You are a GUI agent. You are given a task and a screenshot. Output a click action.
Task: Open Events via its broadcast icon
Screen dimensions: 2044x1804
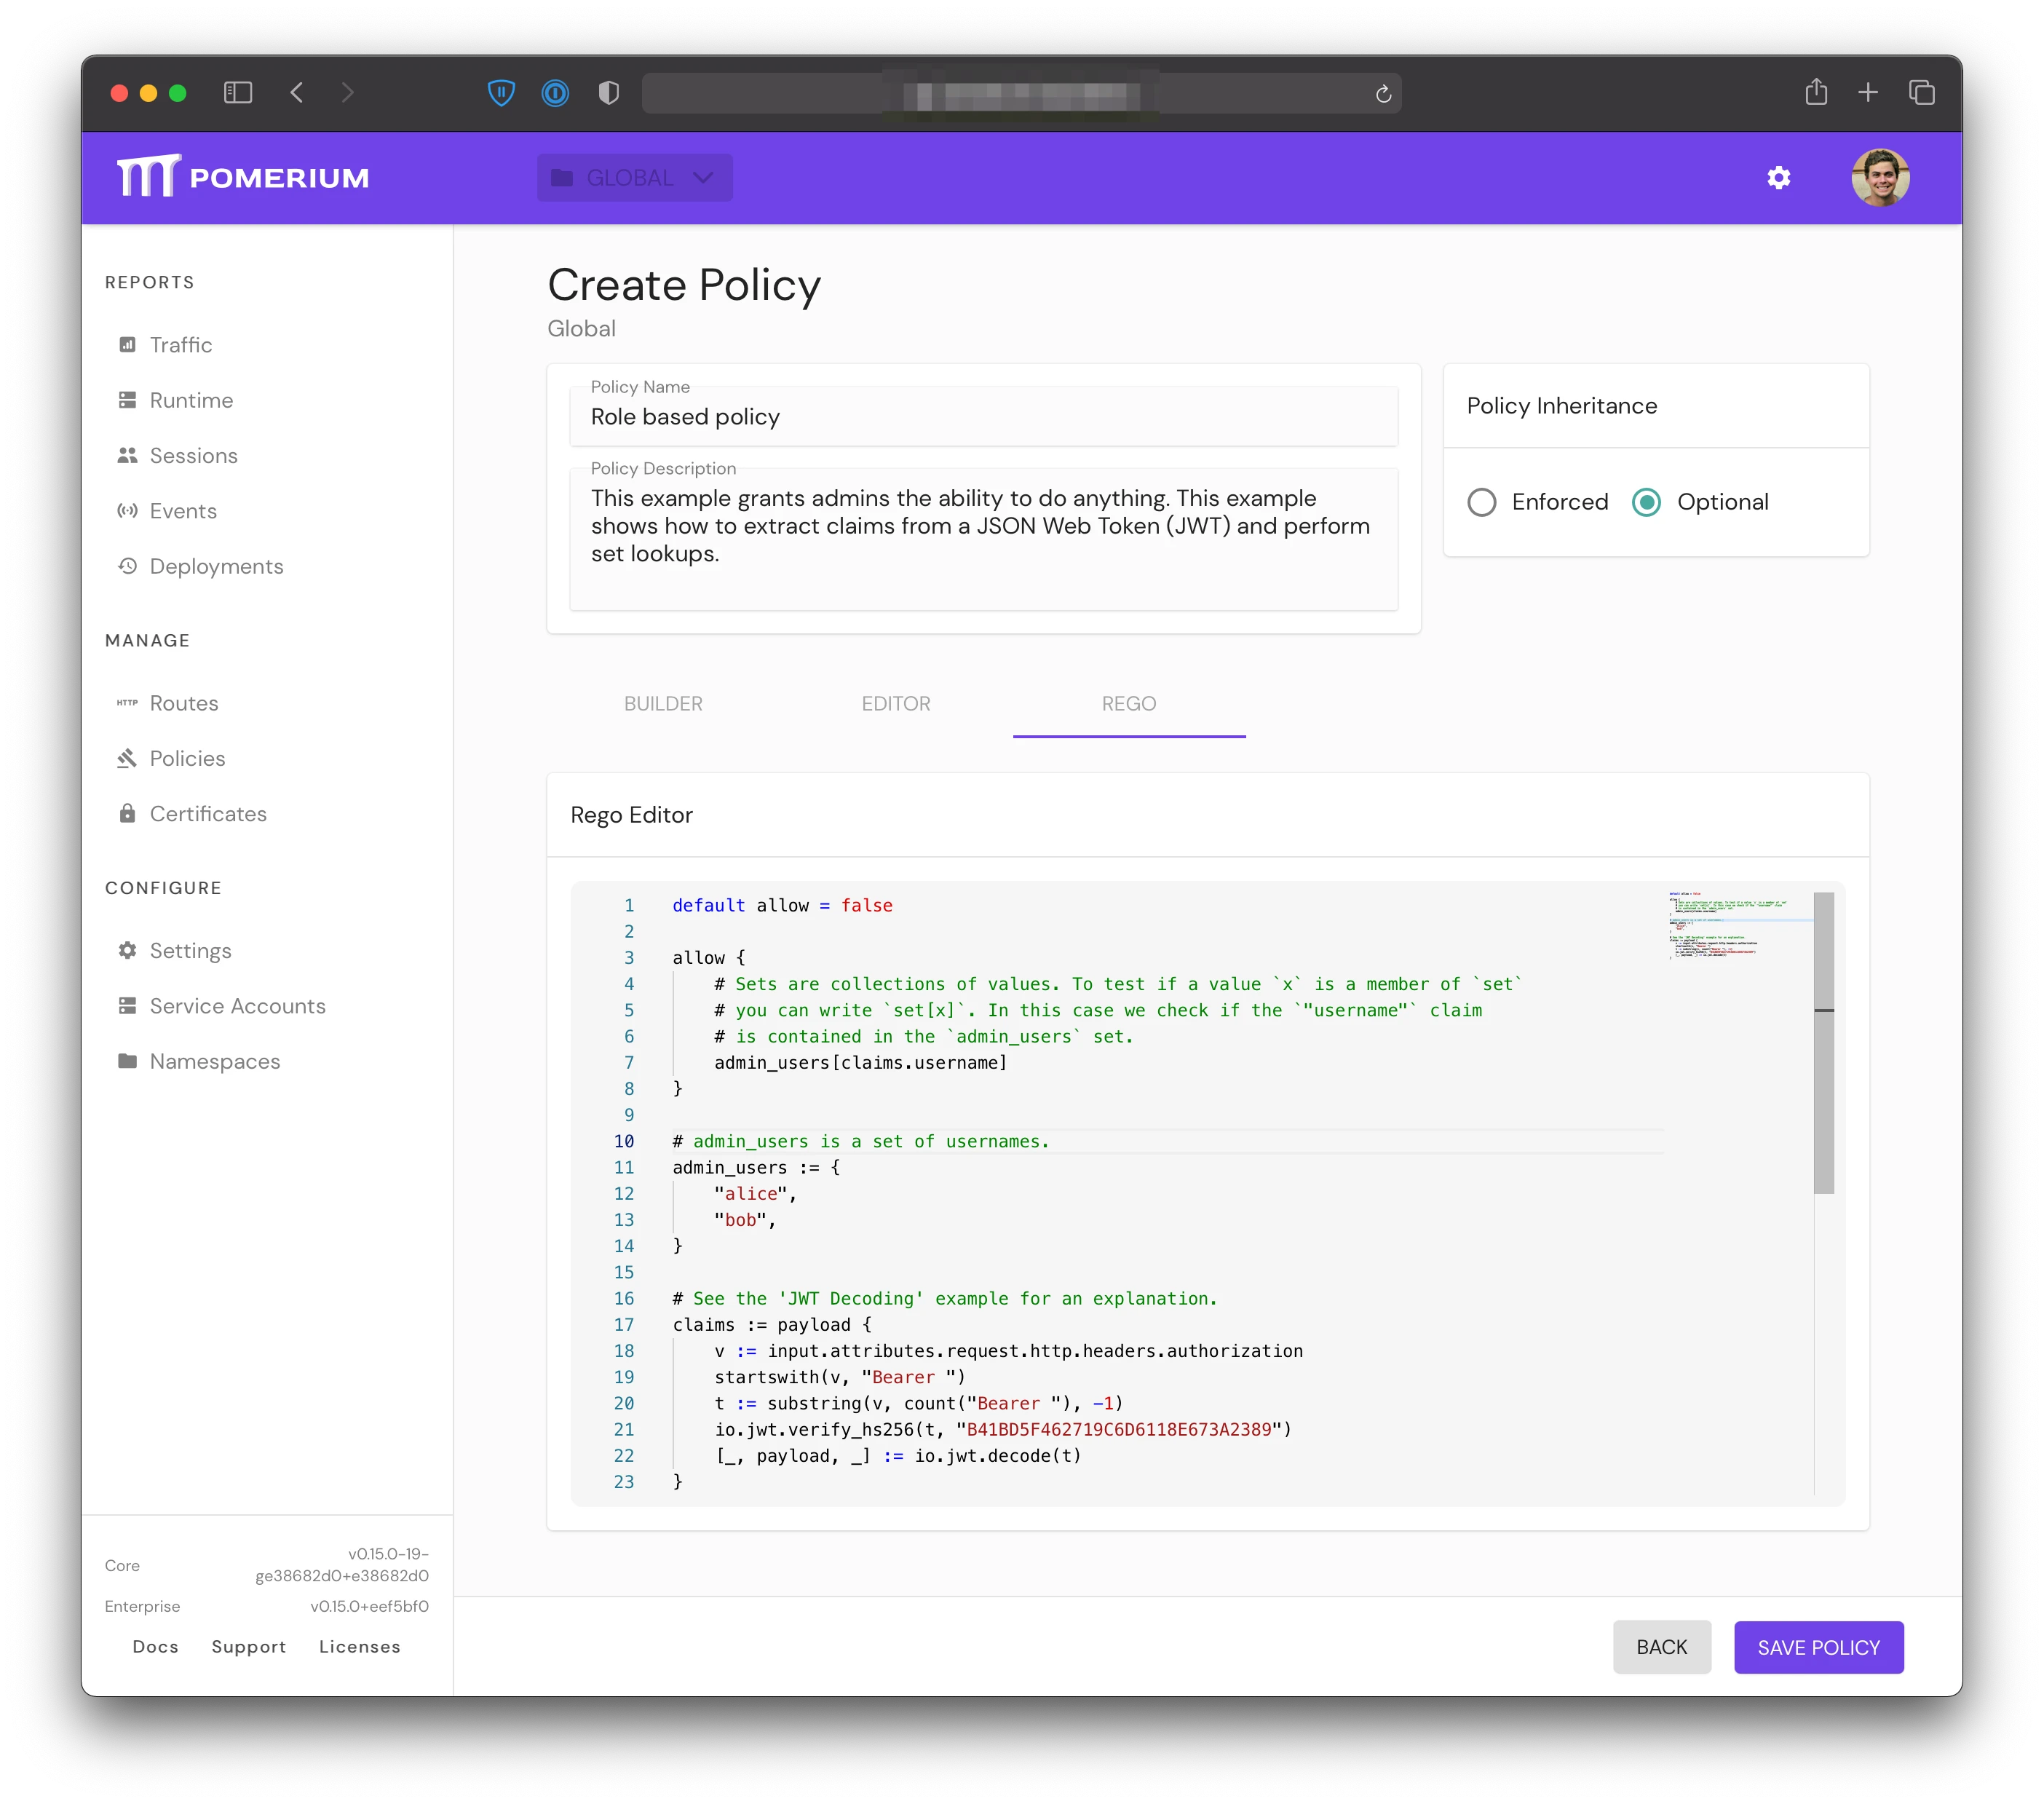[x=127, y=511]
